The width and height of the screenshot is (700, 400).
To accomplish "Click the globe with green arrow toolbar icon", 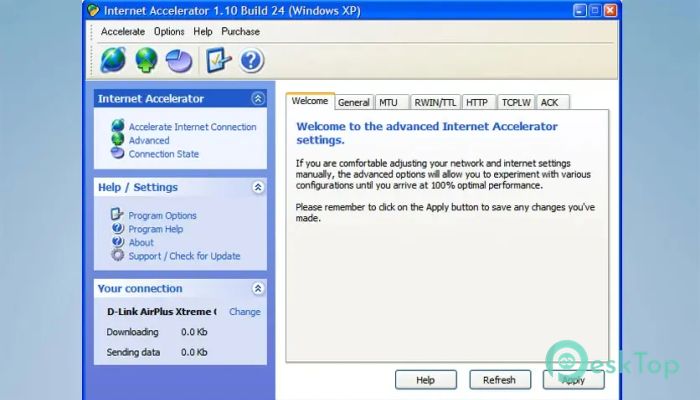I will pos(146,60).
